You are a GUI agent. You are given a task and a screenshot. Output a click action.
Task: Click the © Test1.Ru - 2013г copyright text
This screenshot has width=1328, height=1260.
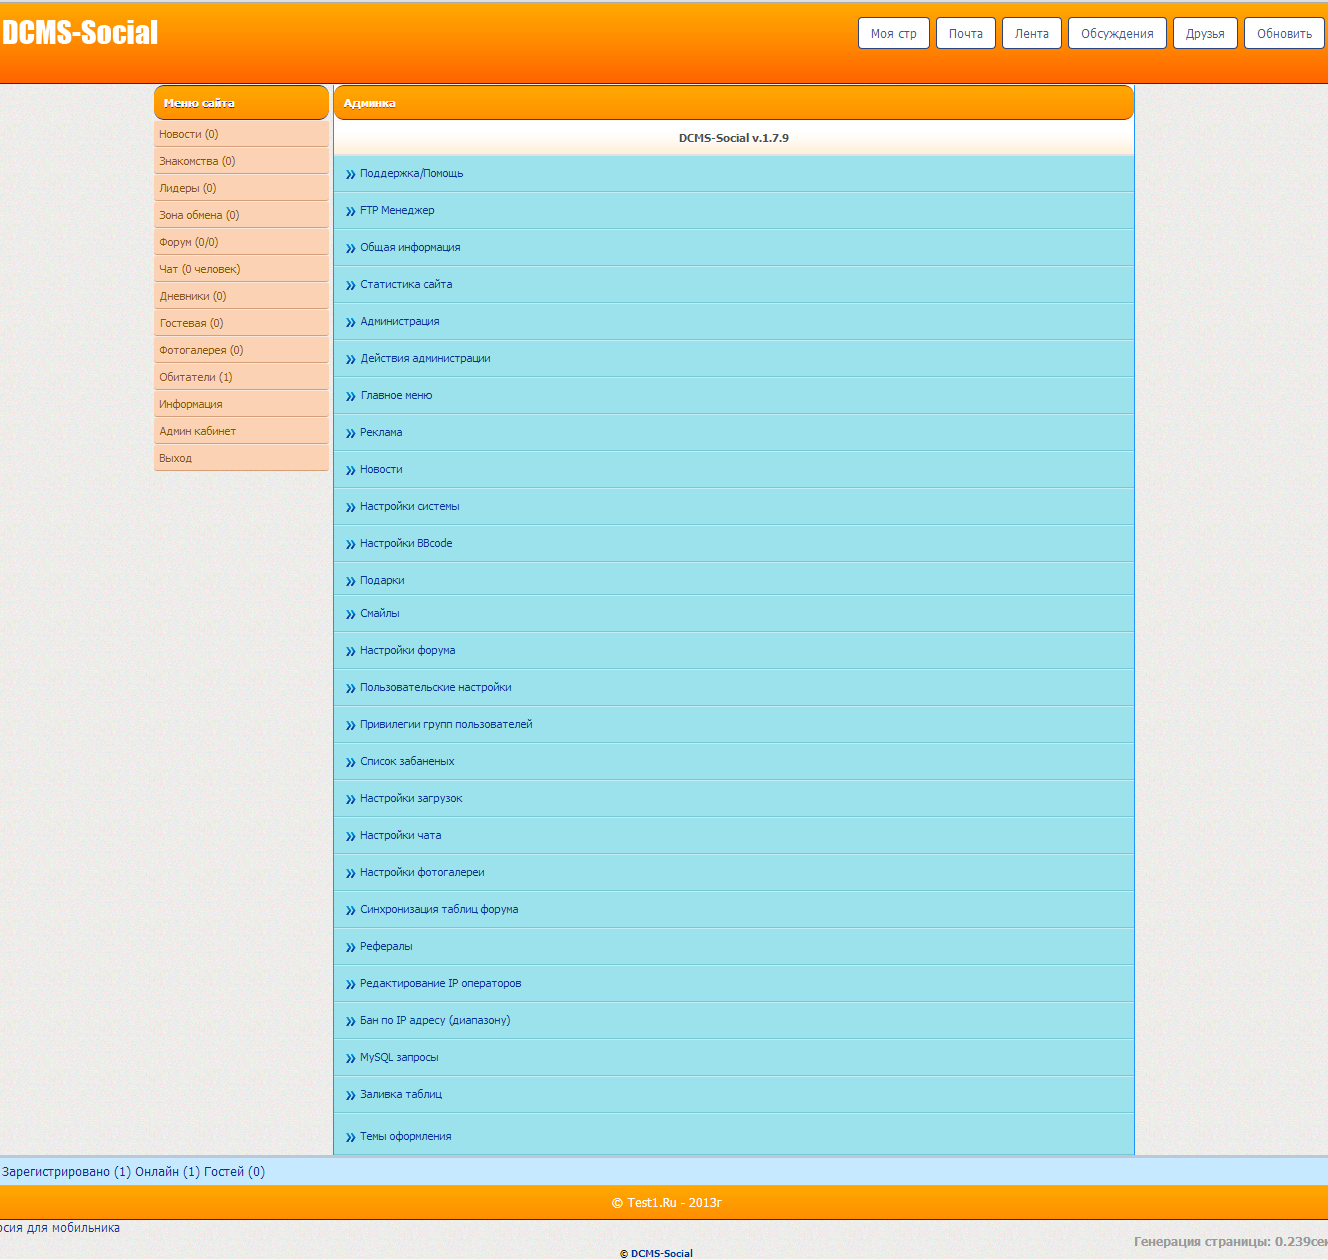click(x=666, y=1202)
